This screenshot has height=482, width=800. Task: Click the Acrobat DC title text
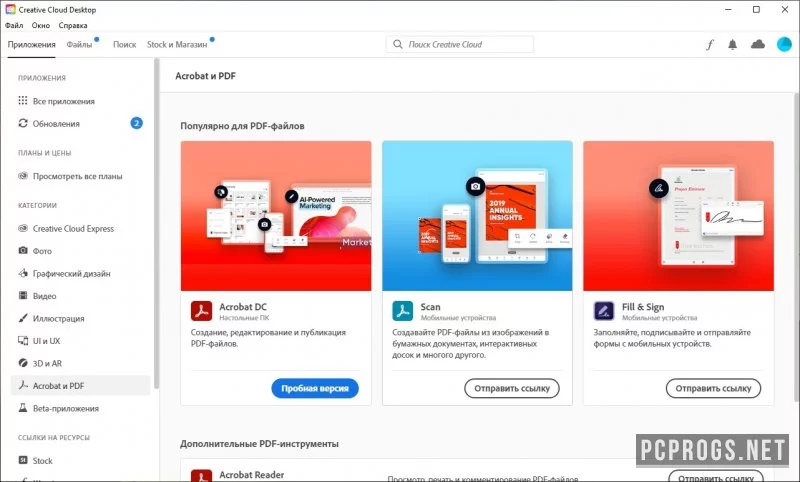243,307
